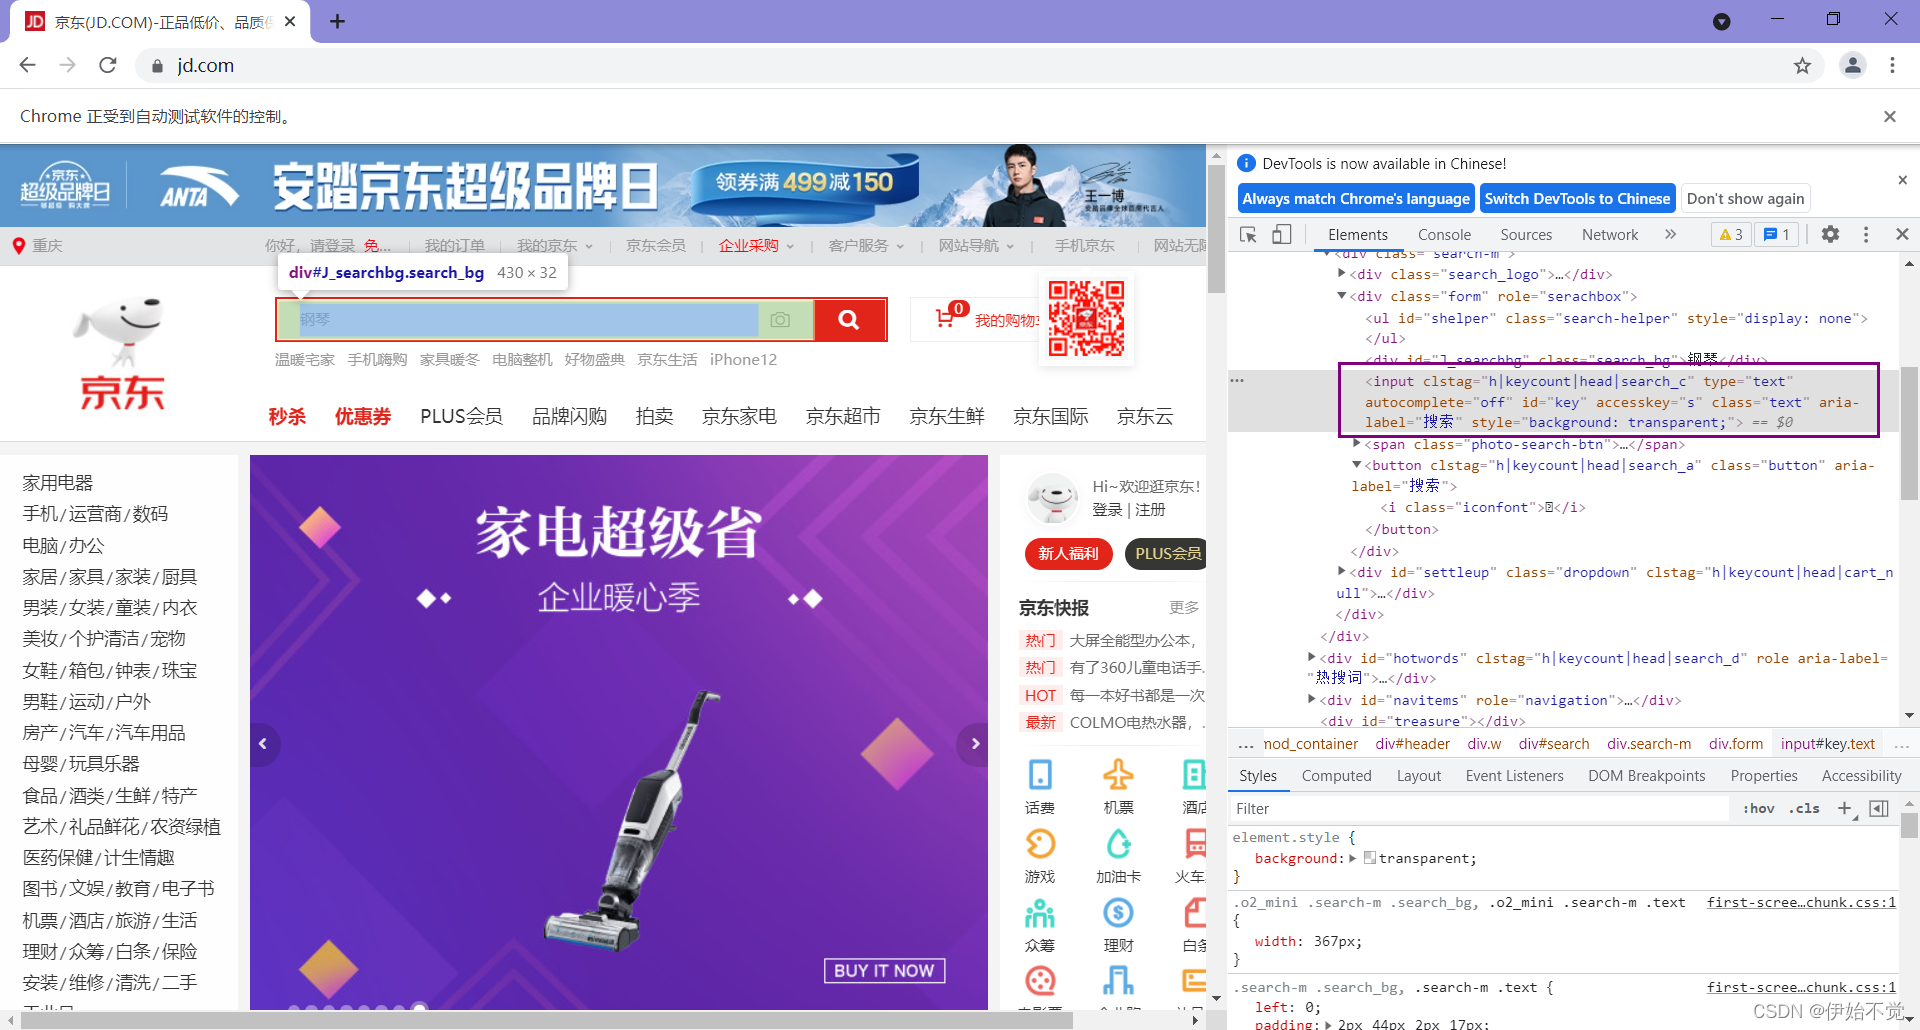Show more DevTools tabs chevron
Screen dimensions: 1920x1030
1670,234
